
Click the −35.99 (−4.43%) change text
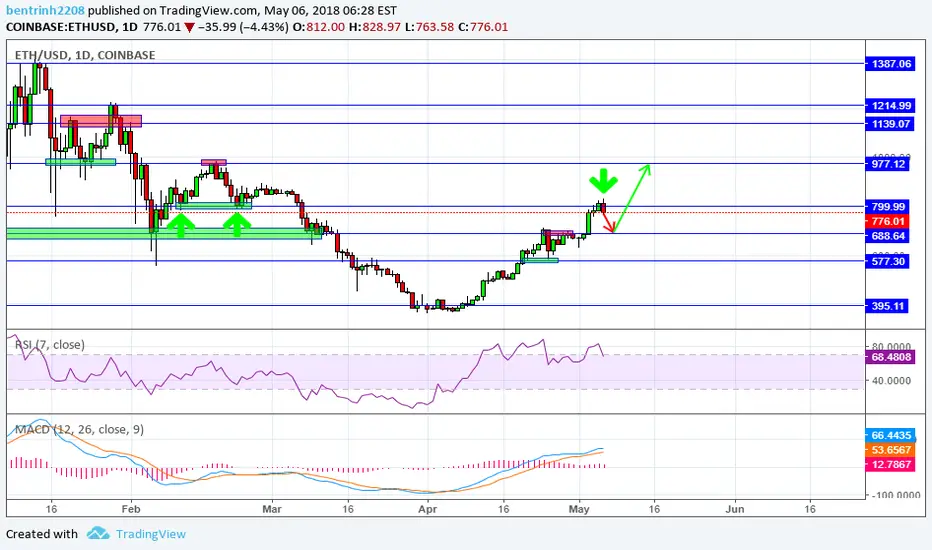tap(244, 27)
